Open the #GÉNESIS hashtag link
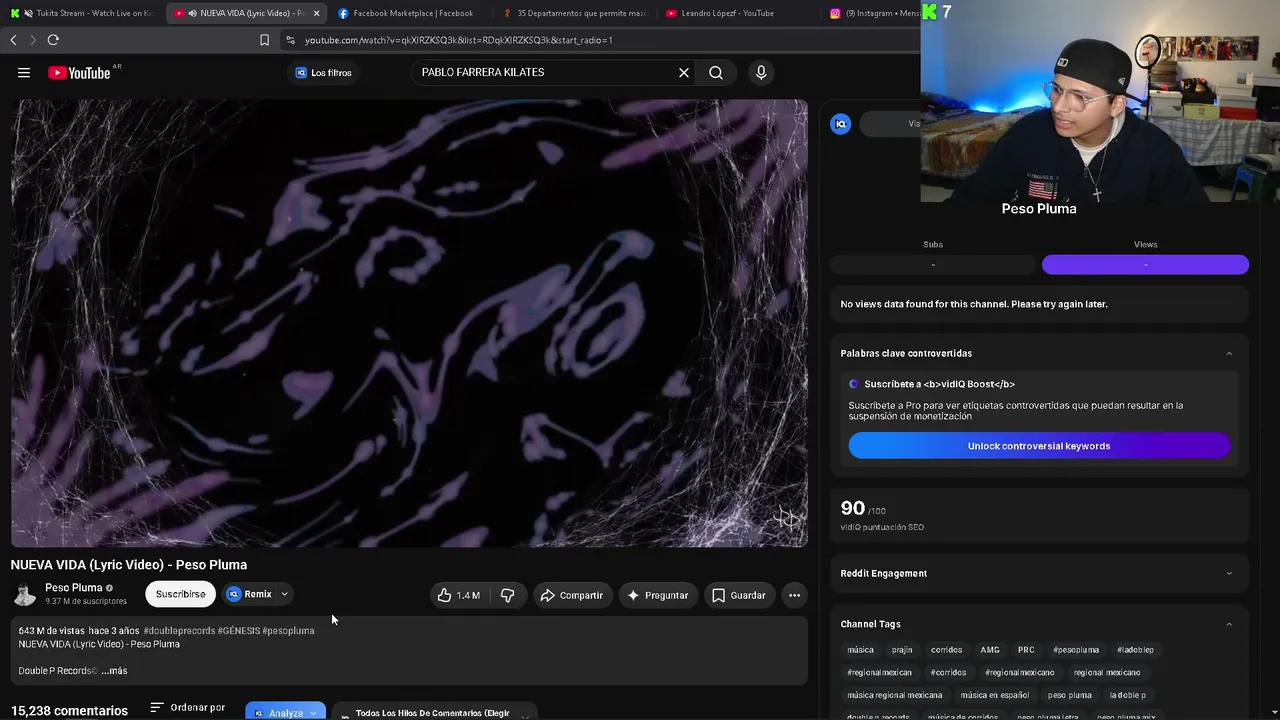Viewport: 1280px width, 720px height. pos(238,631)
